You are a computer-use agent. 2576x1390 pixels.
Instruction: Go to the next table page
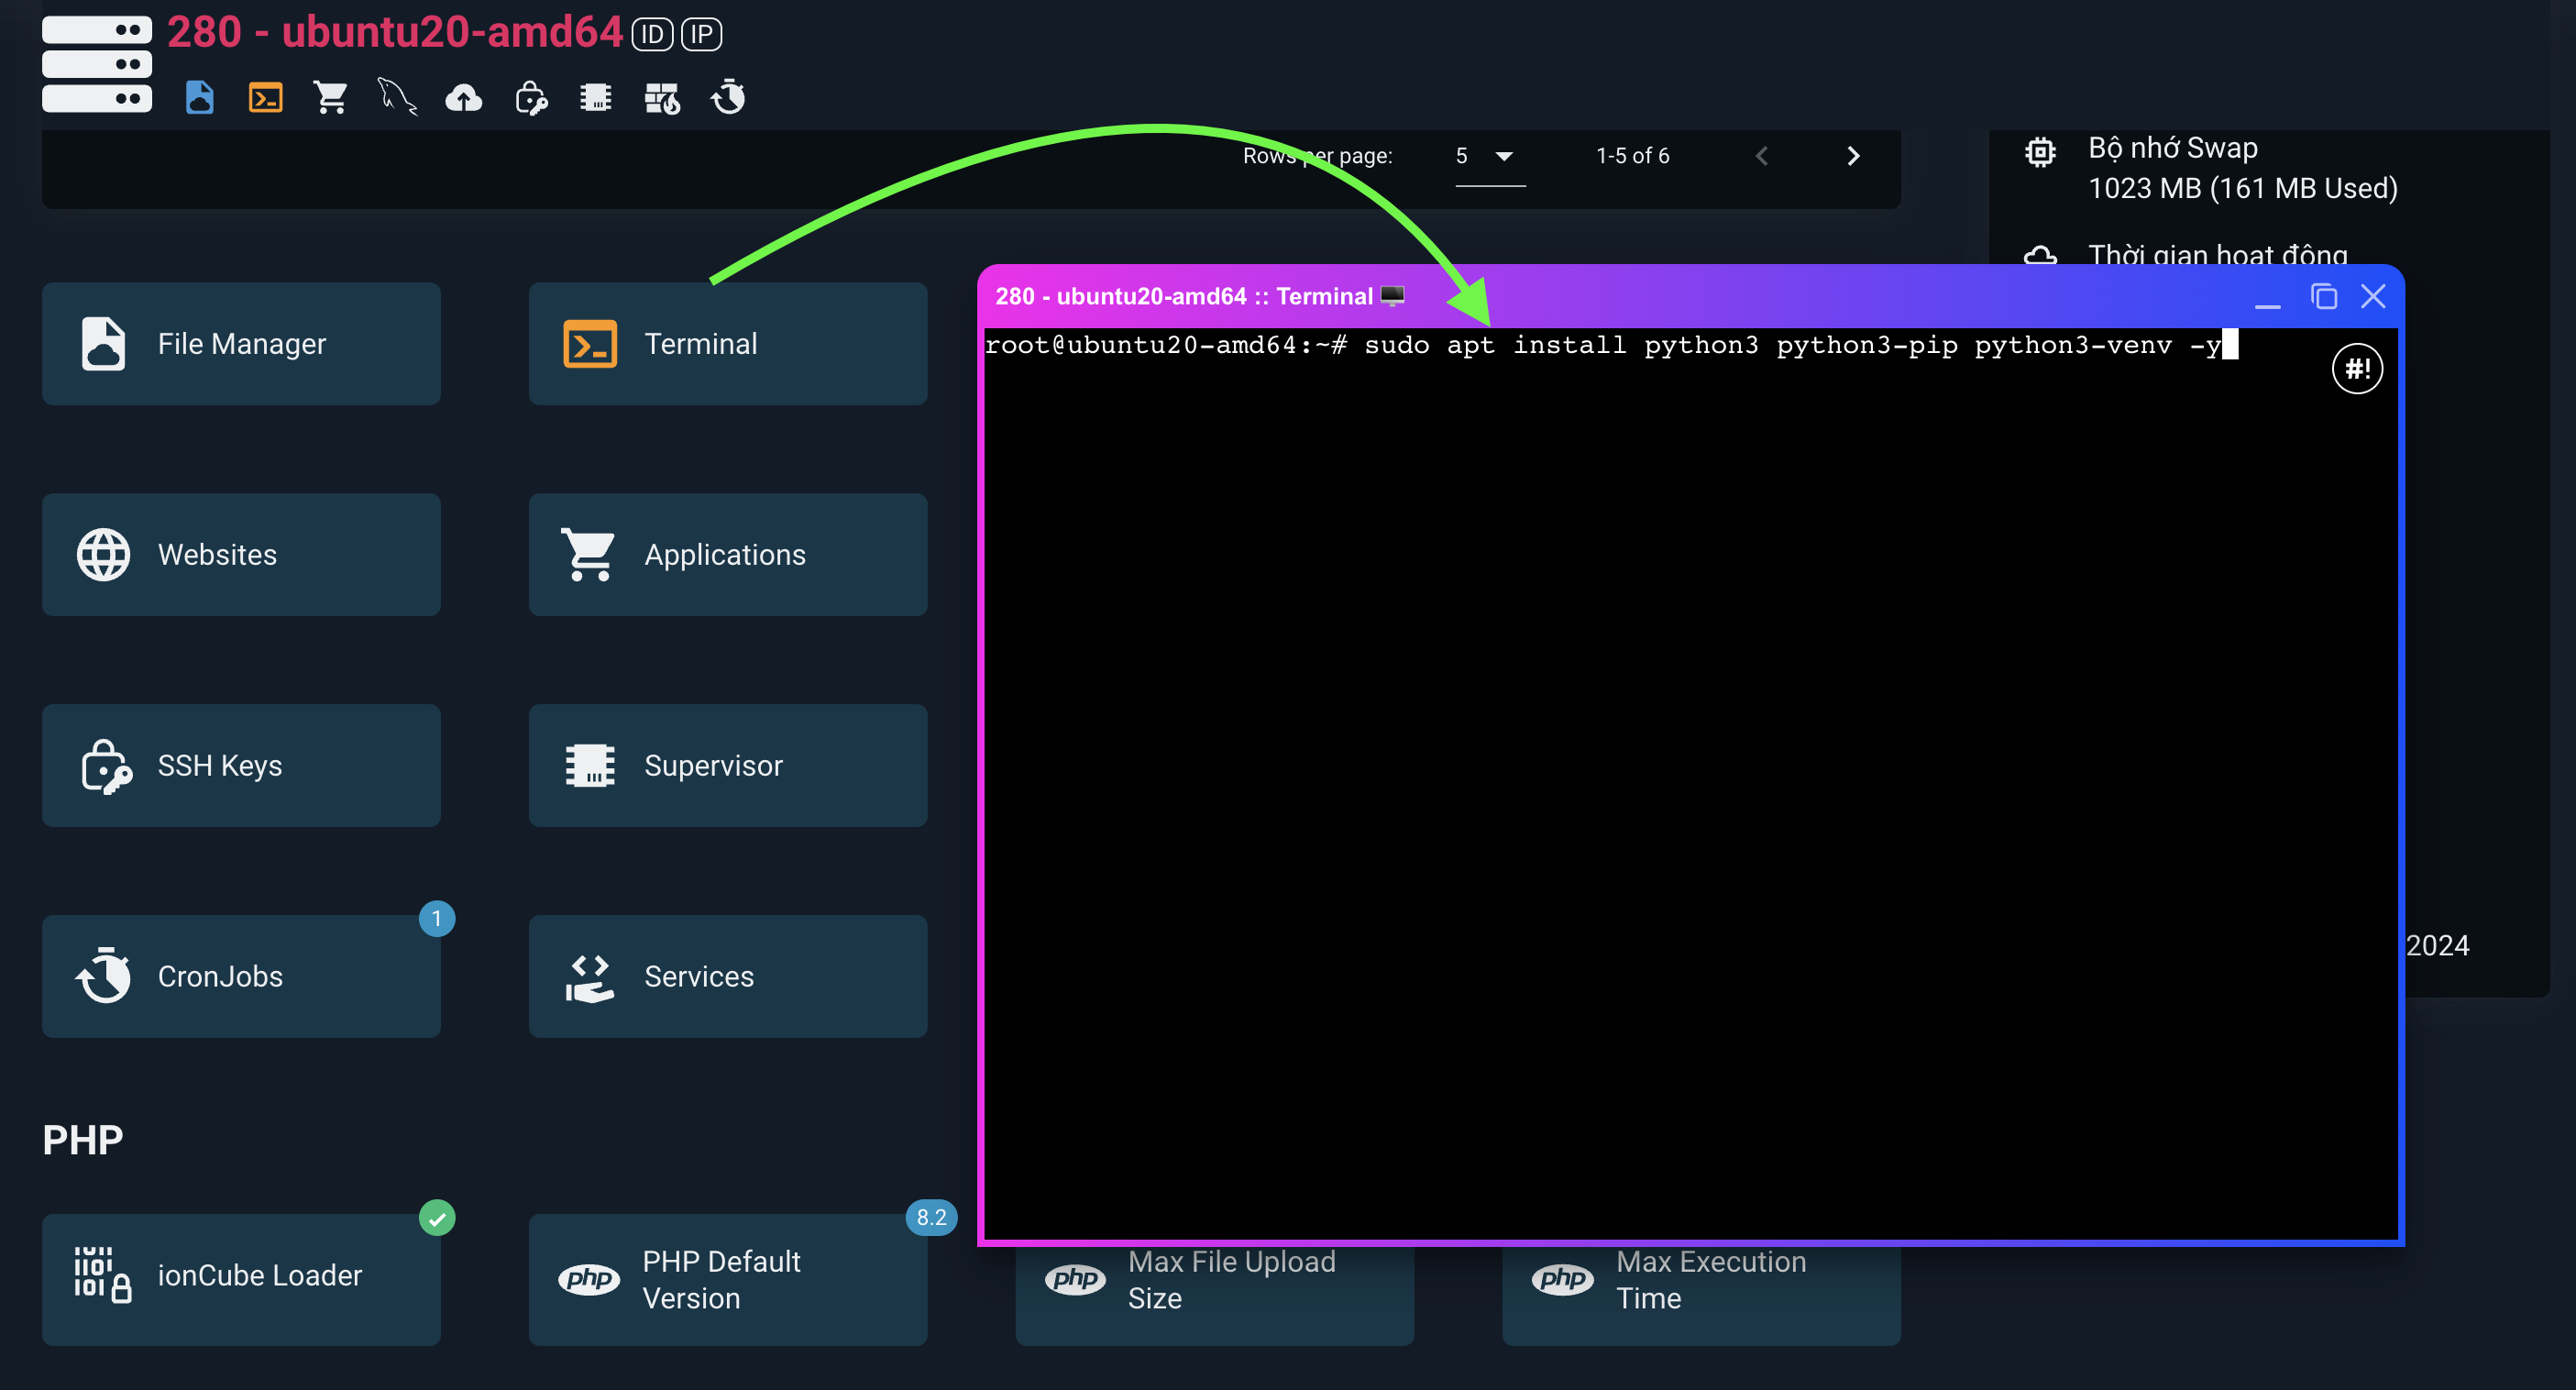pyautogui.click(x=1853, y=156)
